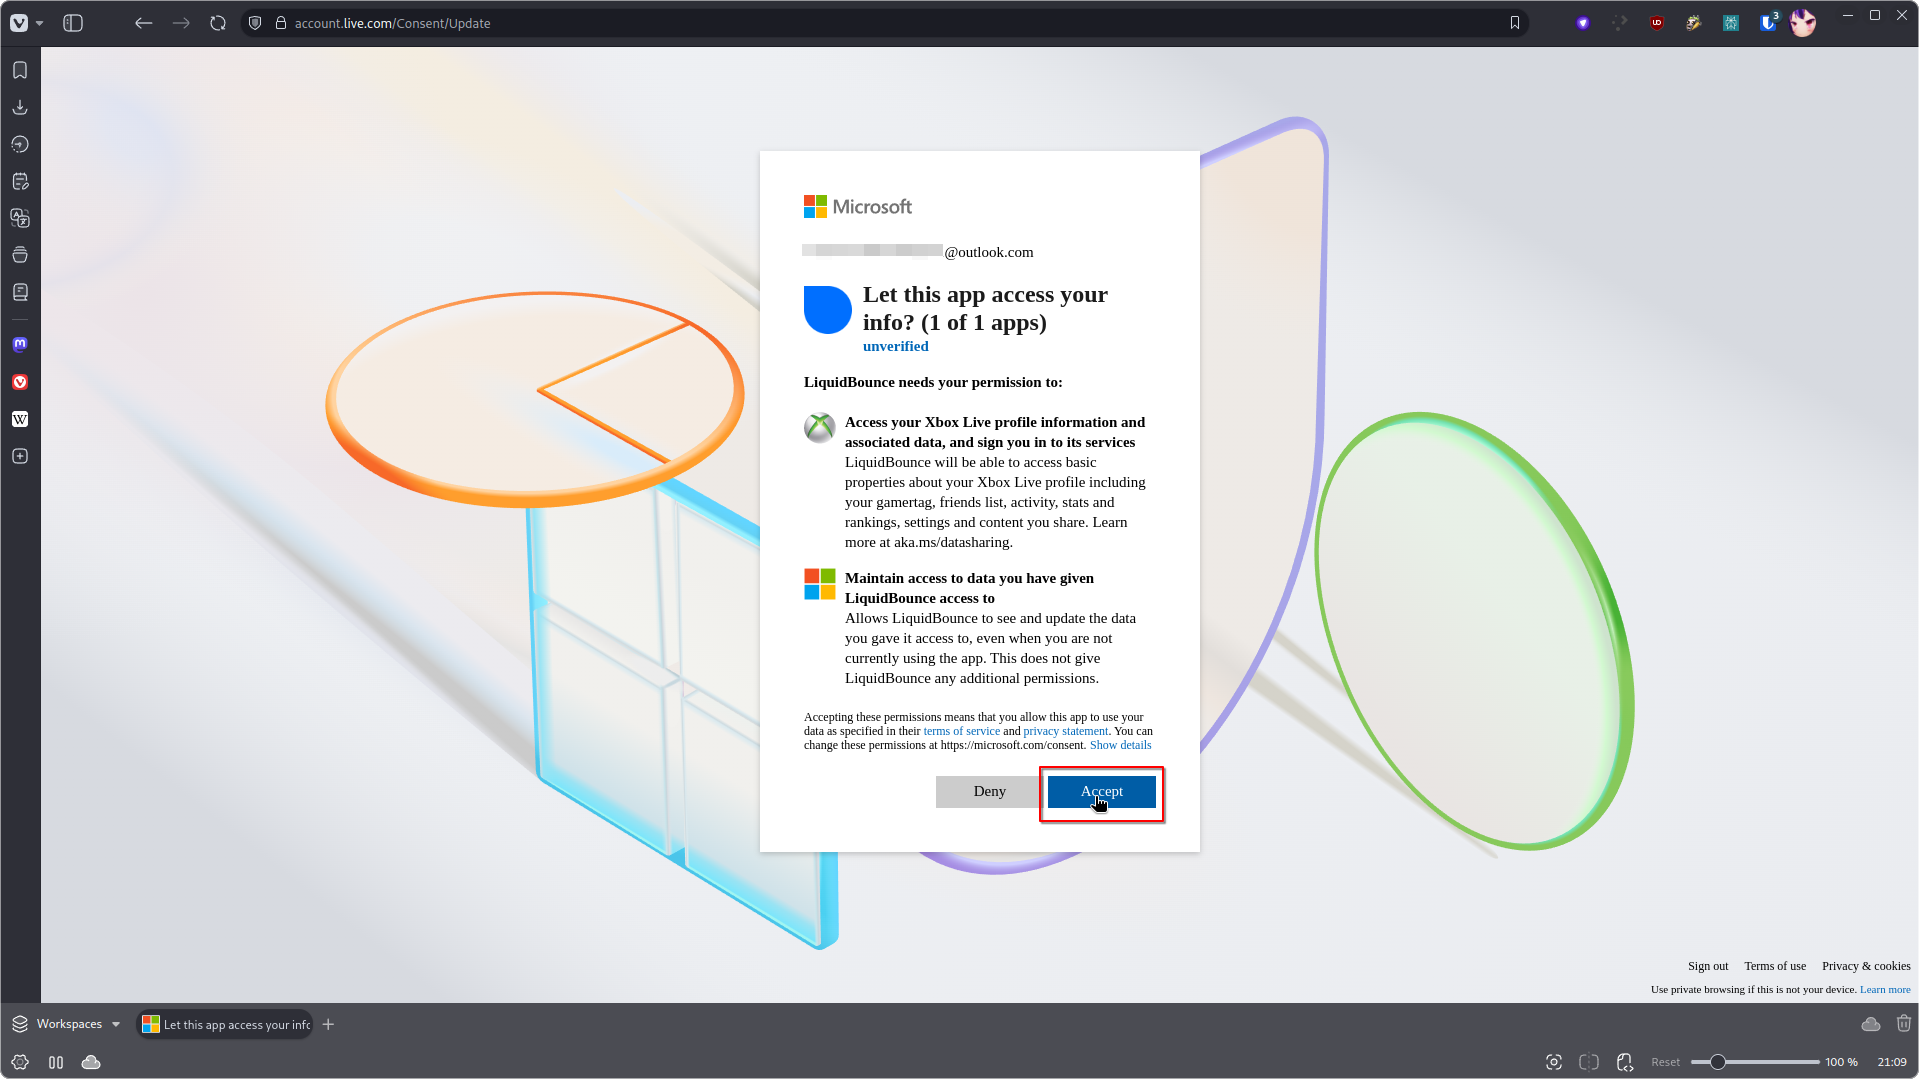Viewport: 1919px width, 1079px height.
Task: Open the History panel
Action: point(20,143)
